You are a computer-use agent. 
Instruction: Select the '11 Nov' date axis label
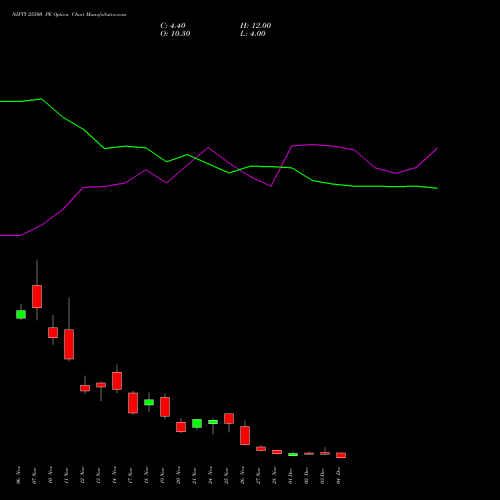[66, 475]
